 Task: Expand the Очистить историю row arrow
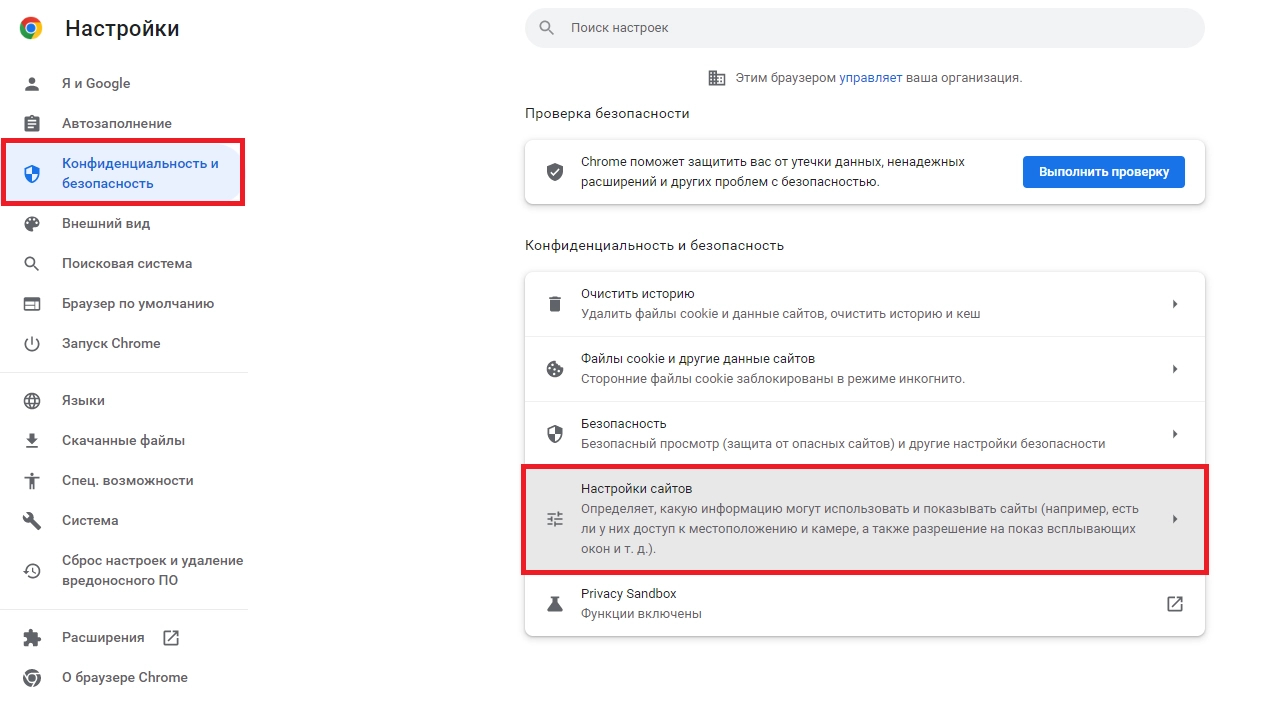tap(1175, 304)
